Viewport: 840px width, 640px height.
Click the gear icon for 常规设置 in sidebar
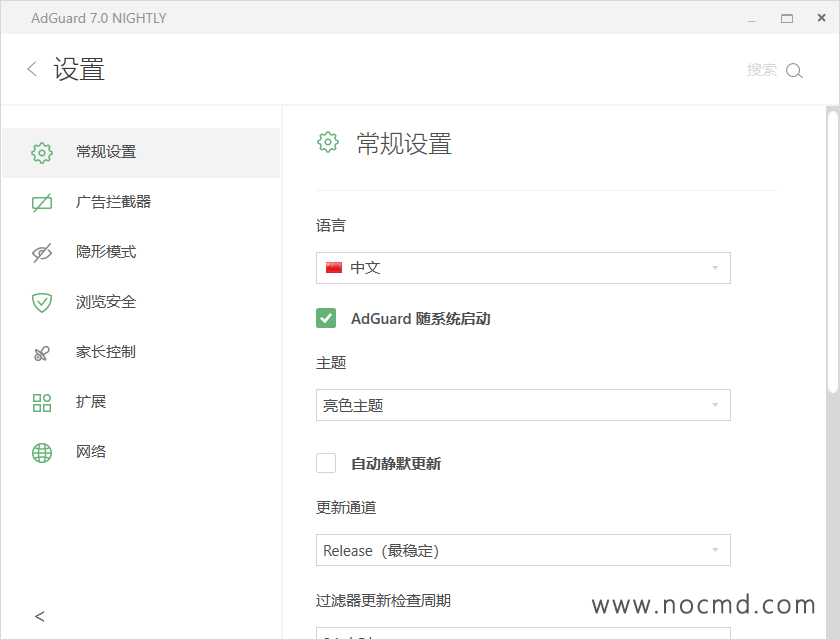click(42, 153)
